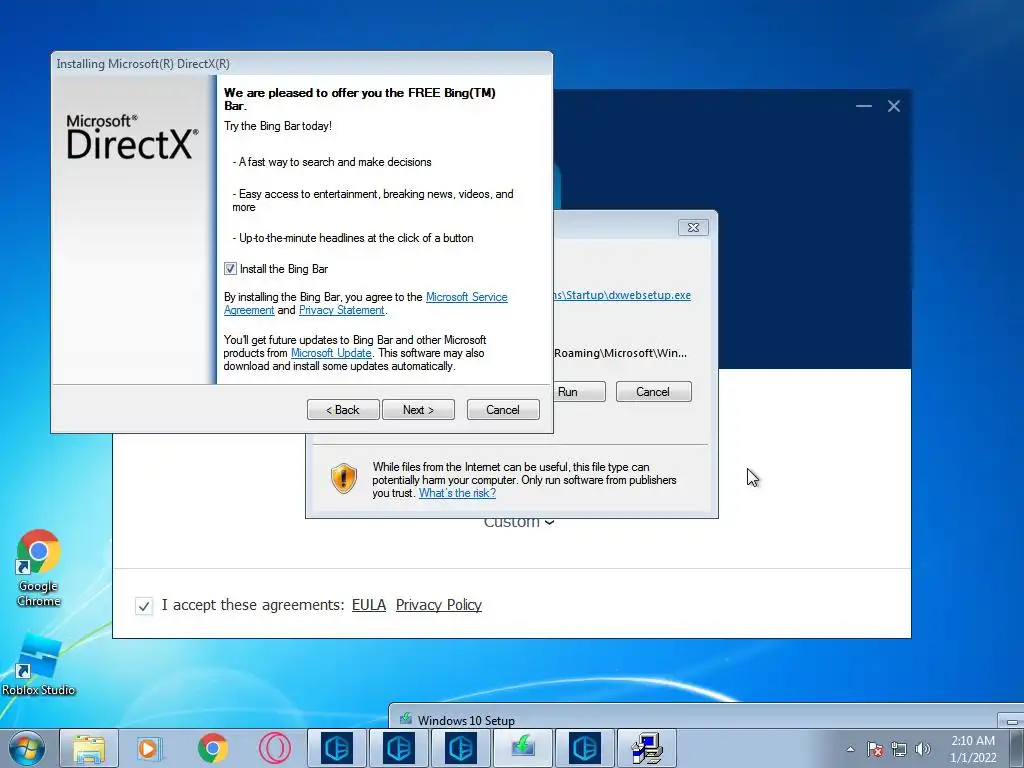Uncheck Install the Bing Bar checkbox

click(x=230, y=268)
